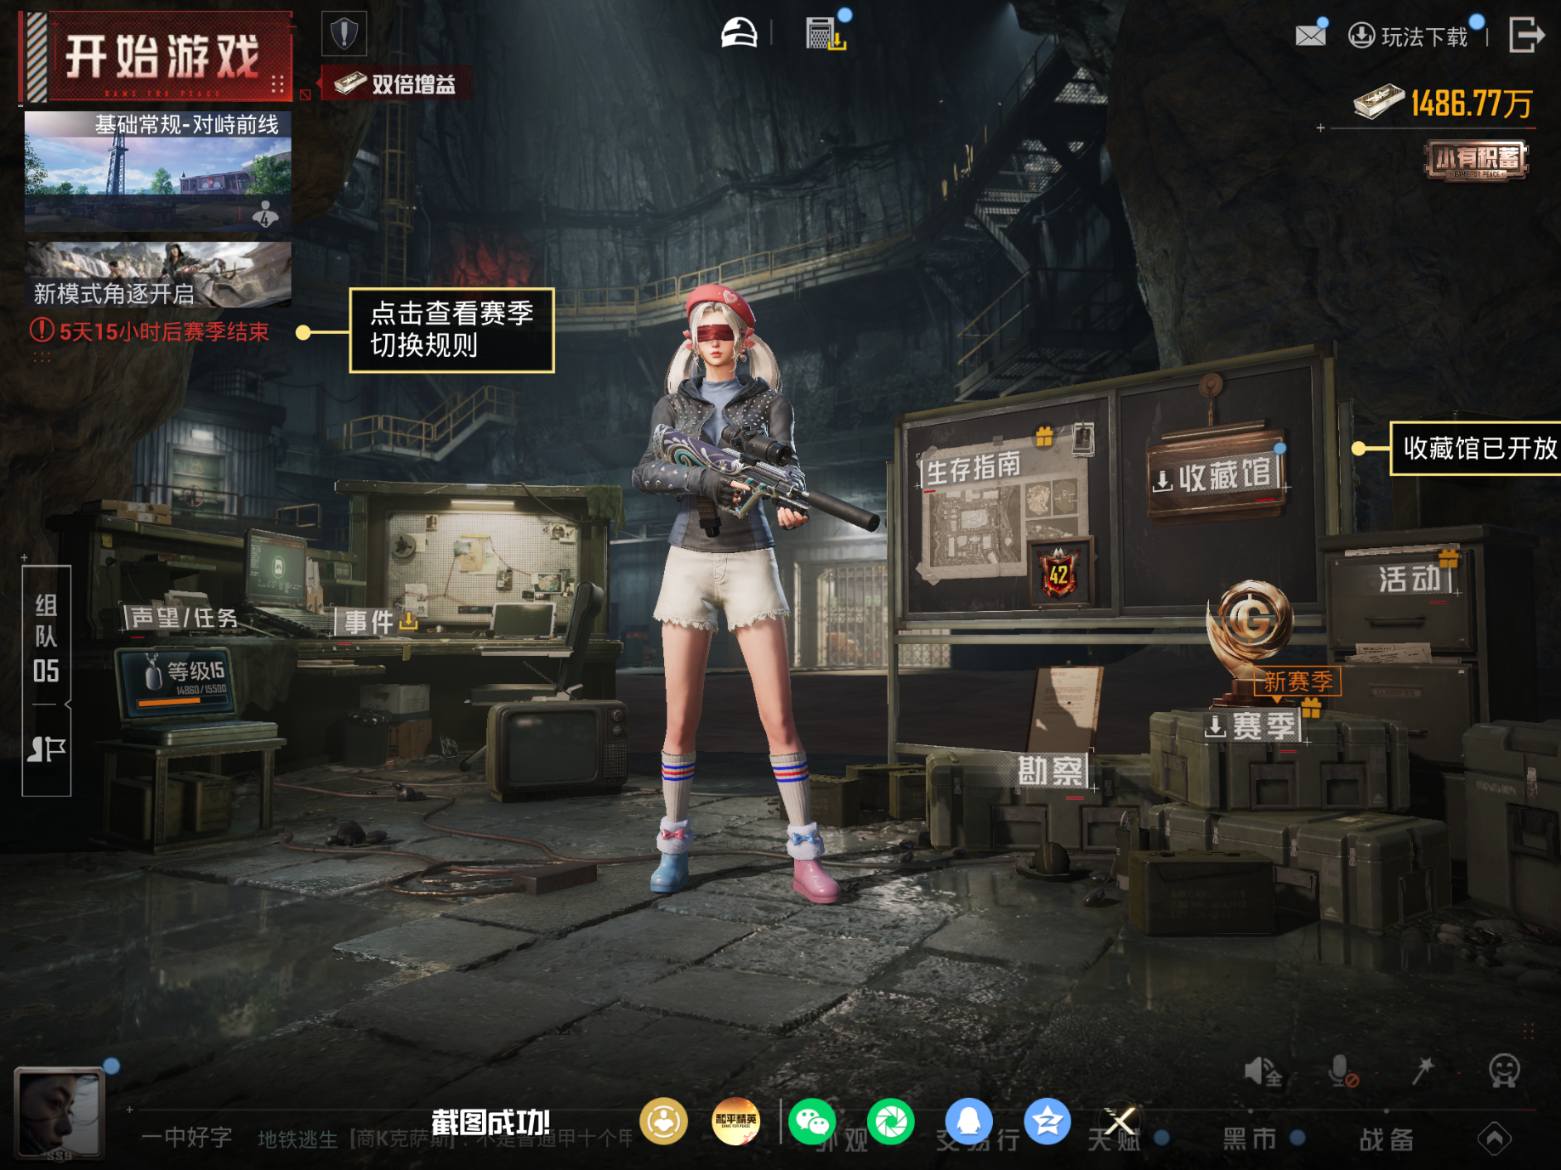Open the 活动 events cabinet
Viewport: 1561px width, 1170px height.
1410,579
